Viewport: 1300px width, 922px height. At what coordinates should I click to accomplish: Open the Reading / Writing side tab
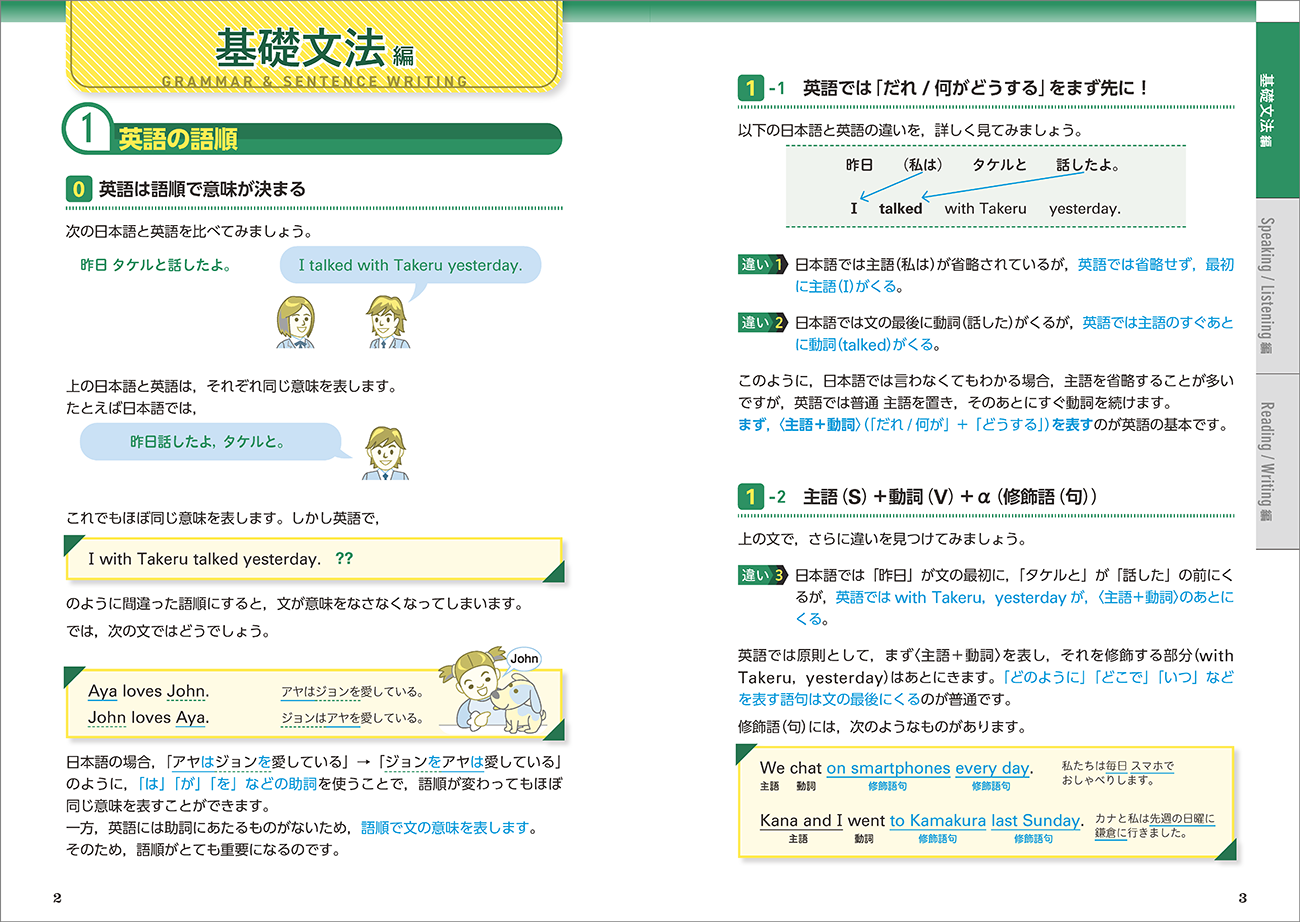(1277, 461)
